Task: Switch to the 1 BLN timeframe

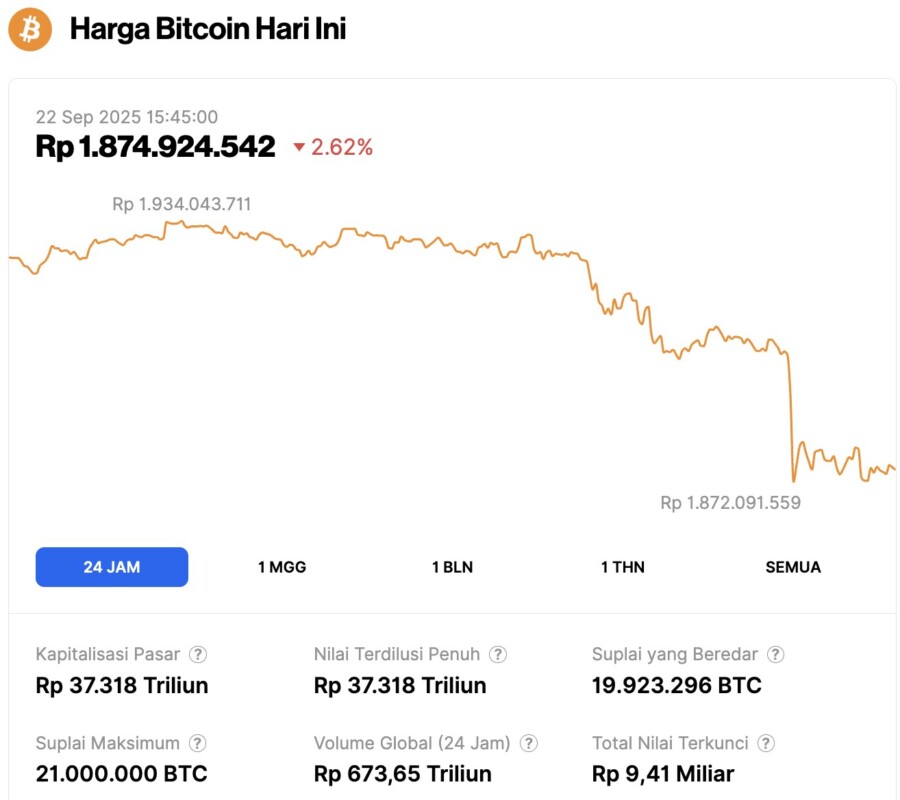Action: pyautogui.click(x=451, y=567)
